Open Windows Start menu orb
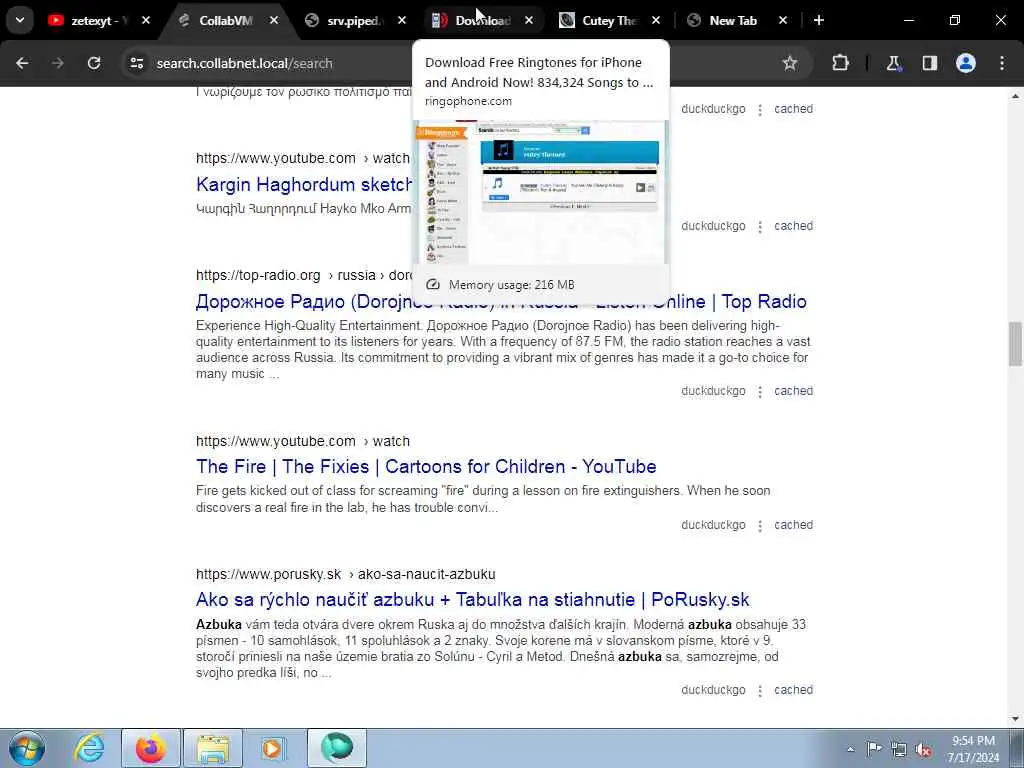 pyautogui.click(x=27, y=748)
